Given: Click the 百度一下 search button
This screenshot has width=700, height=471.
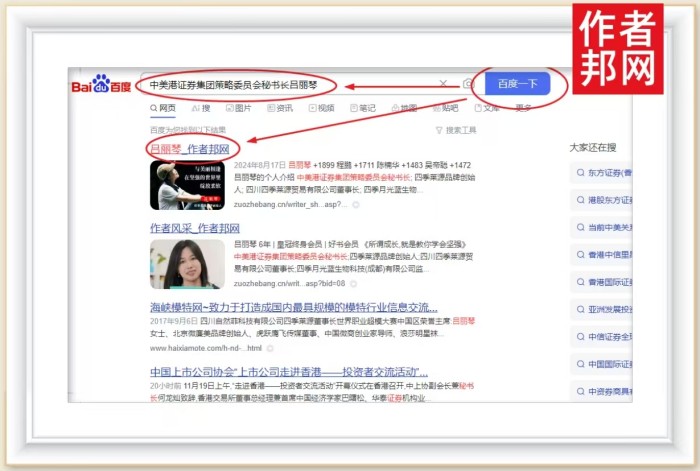Looking at the screenshot, I should pyautogui.click(x=517, y=84).
